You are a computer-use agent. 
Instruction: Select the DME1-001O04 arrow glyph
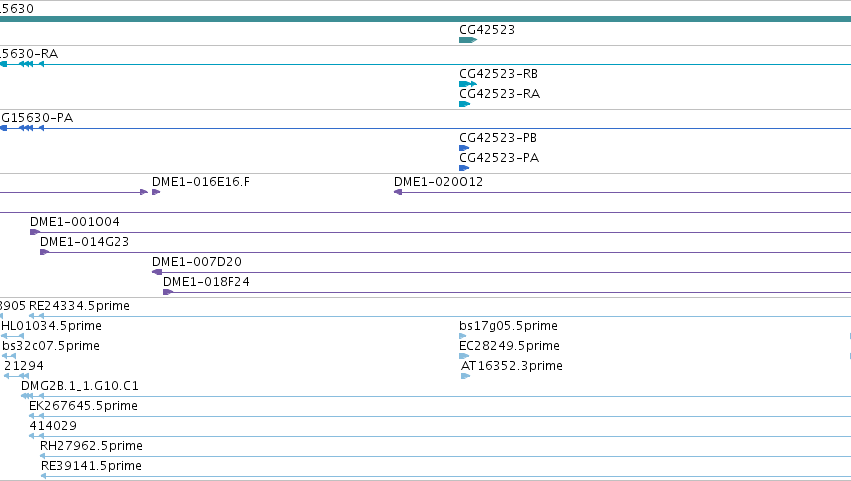coord(35,232)
